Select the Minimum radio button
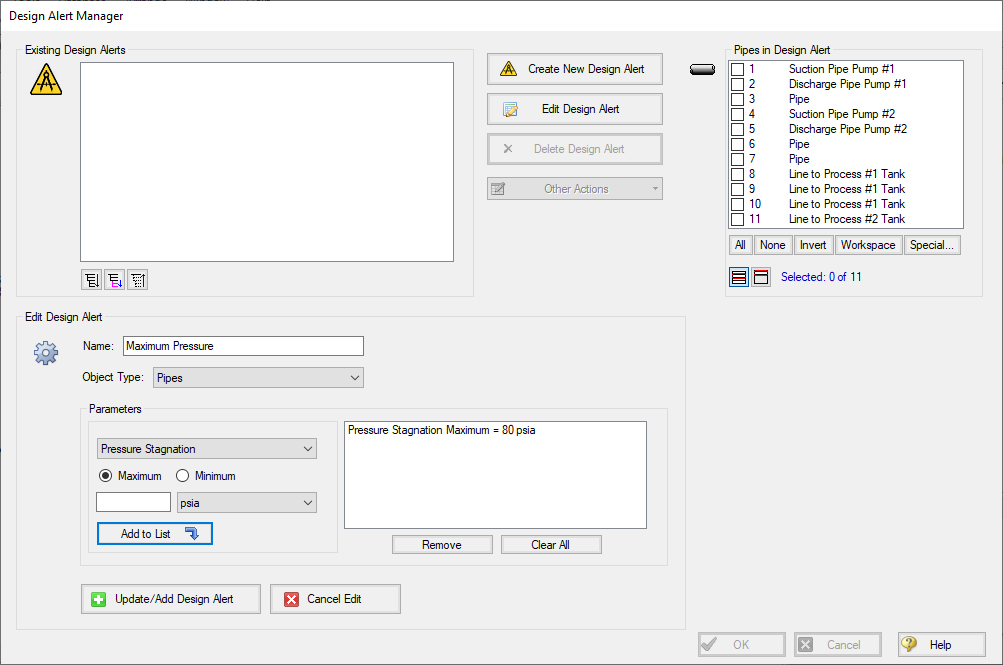Screen dimensions: 1003x665 (x=183, y=476)
